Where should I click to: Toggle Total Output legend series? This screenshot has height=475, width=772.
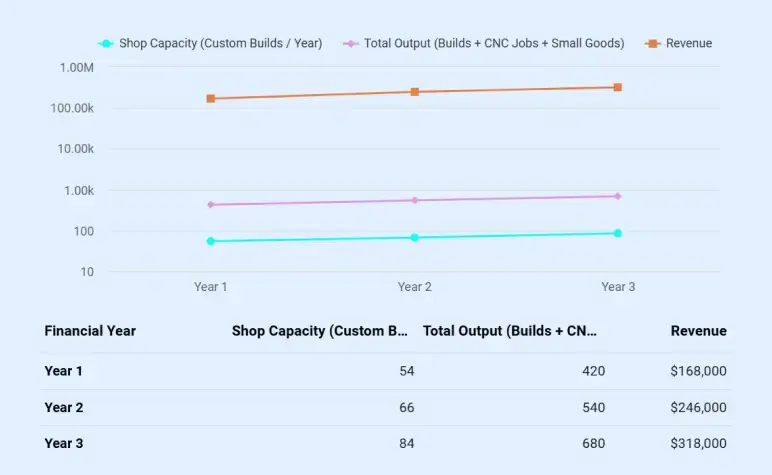484,44
